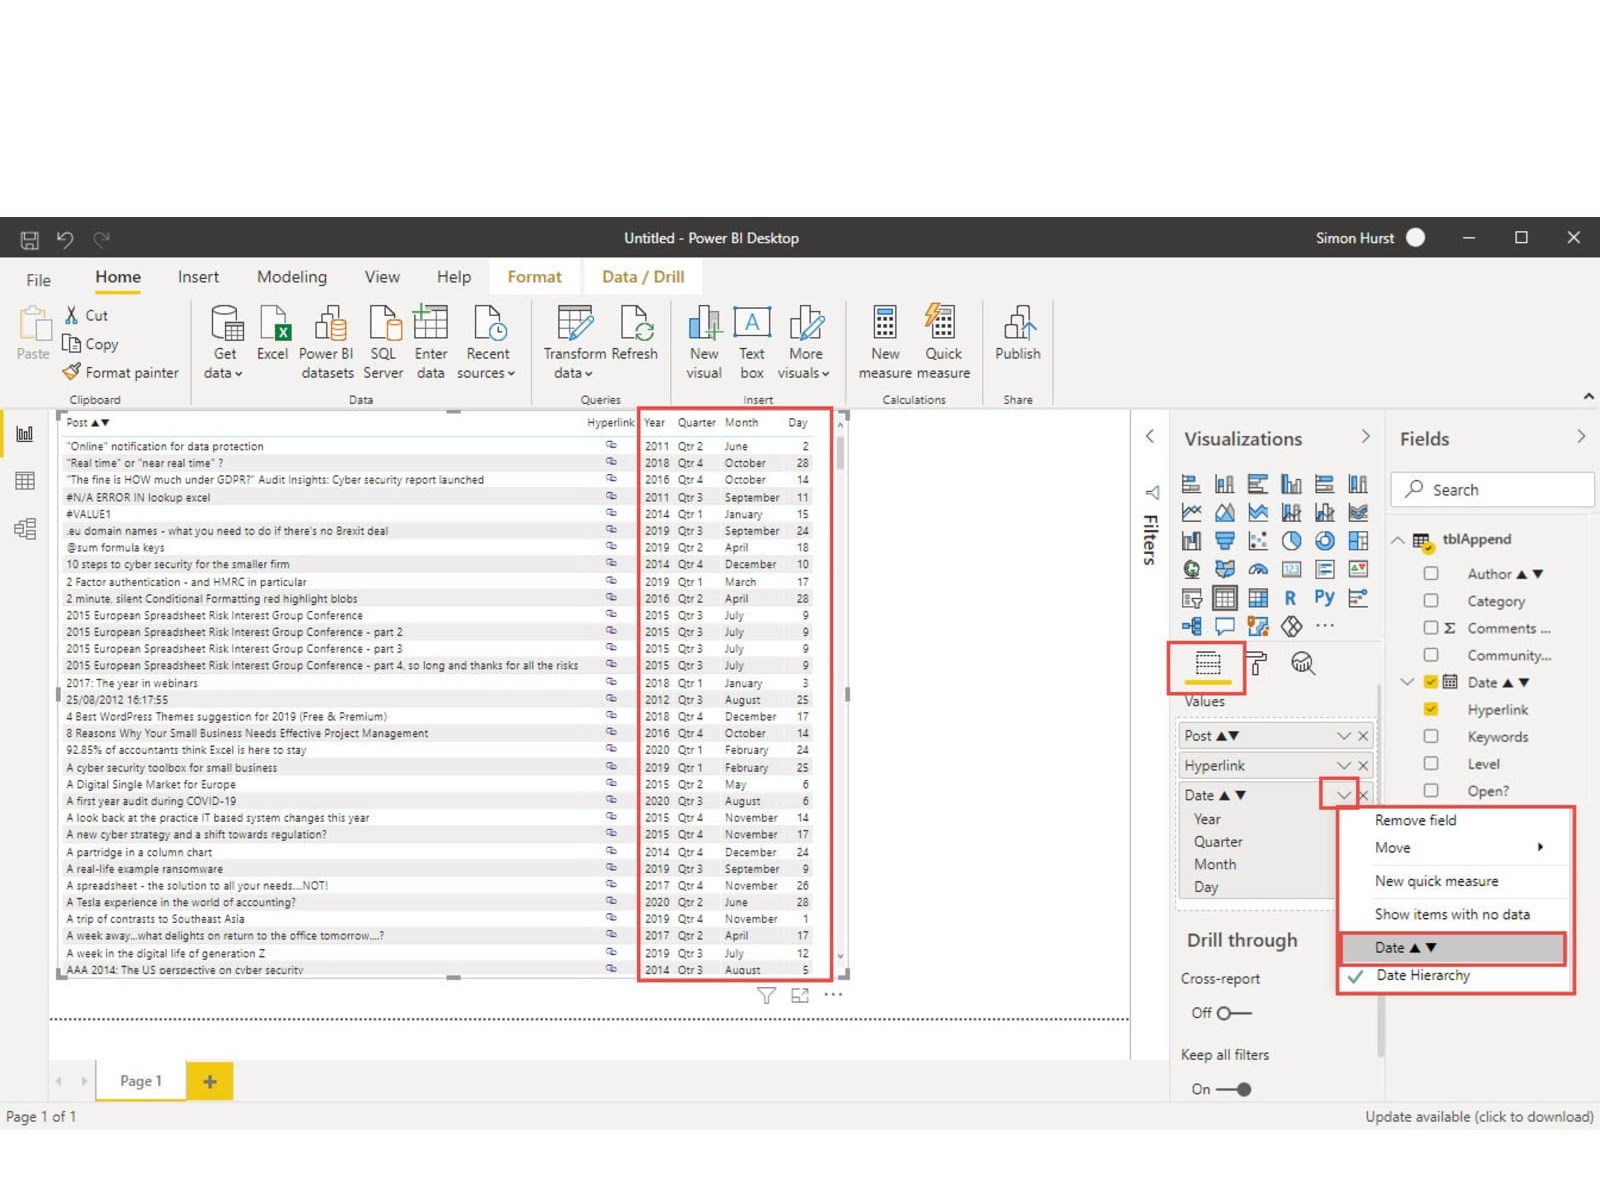Open the Format paint roller pane
This screenshot has width=1600, height=1200.
(1257, 663)
